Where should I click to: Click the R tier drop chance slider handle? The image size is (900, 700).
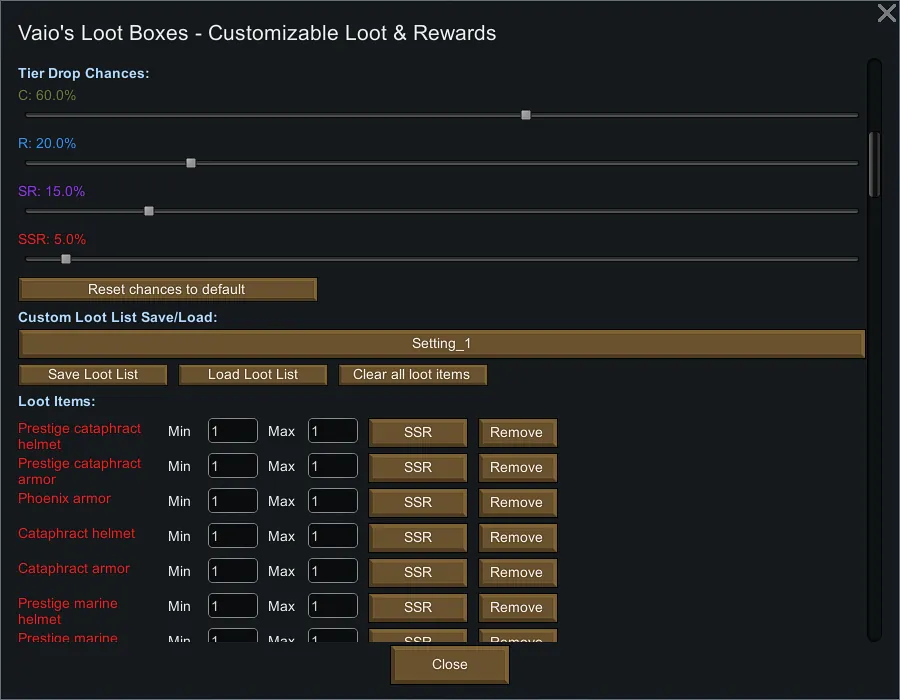click(x=191, y=163)
